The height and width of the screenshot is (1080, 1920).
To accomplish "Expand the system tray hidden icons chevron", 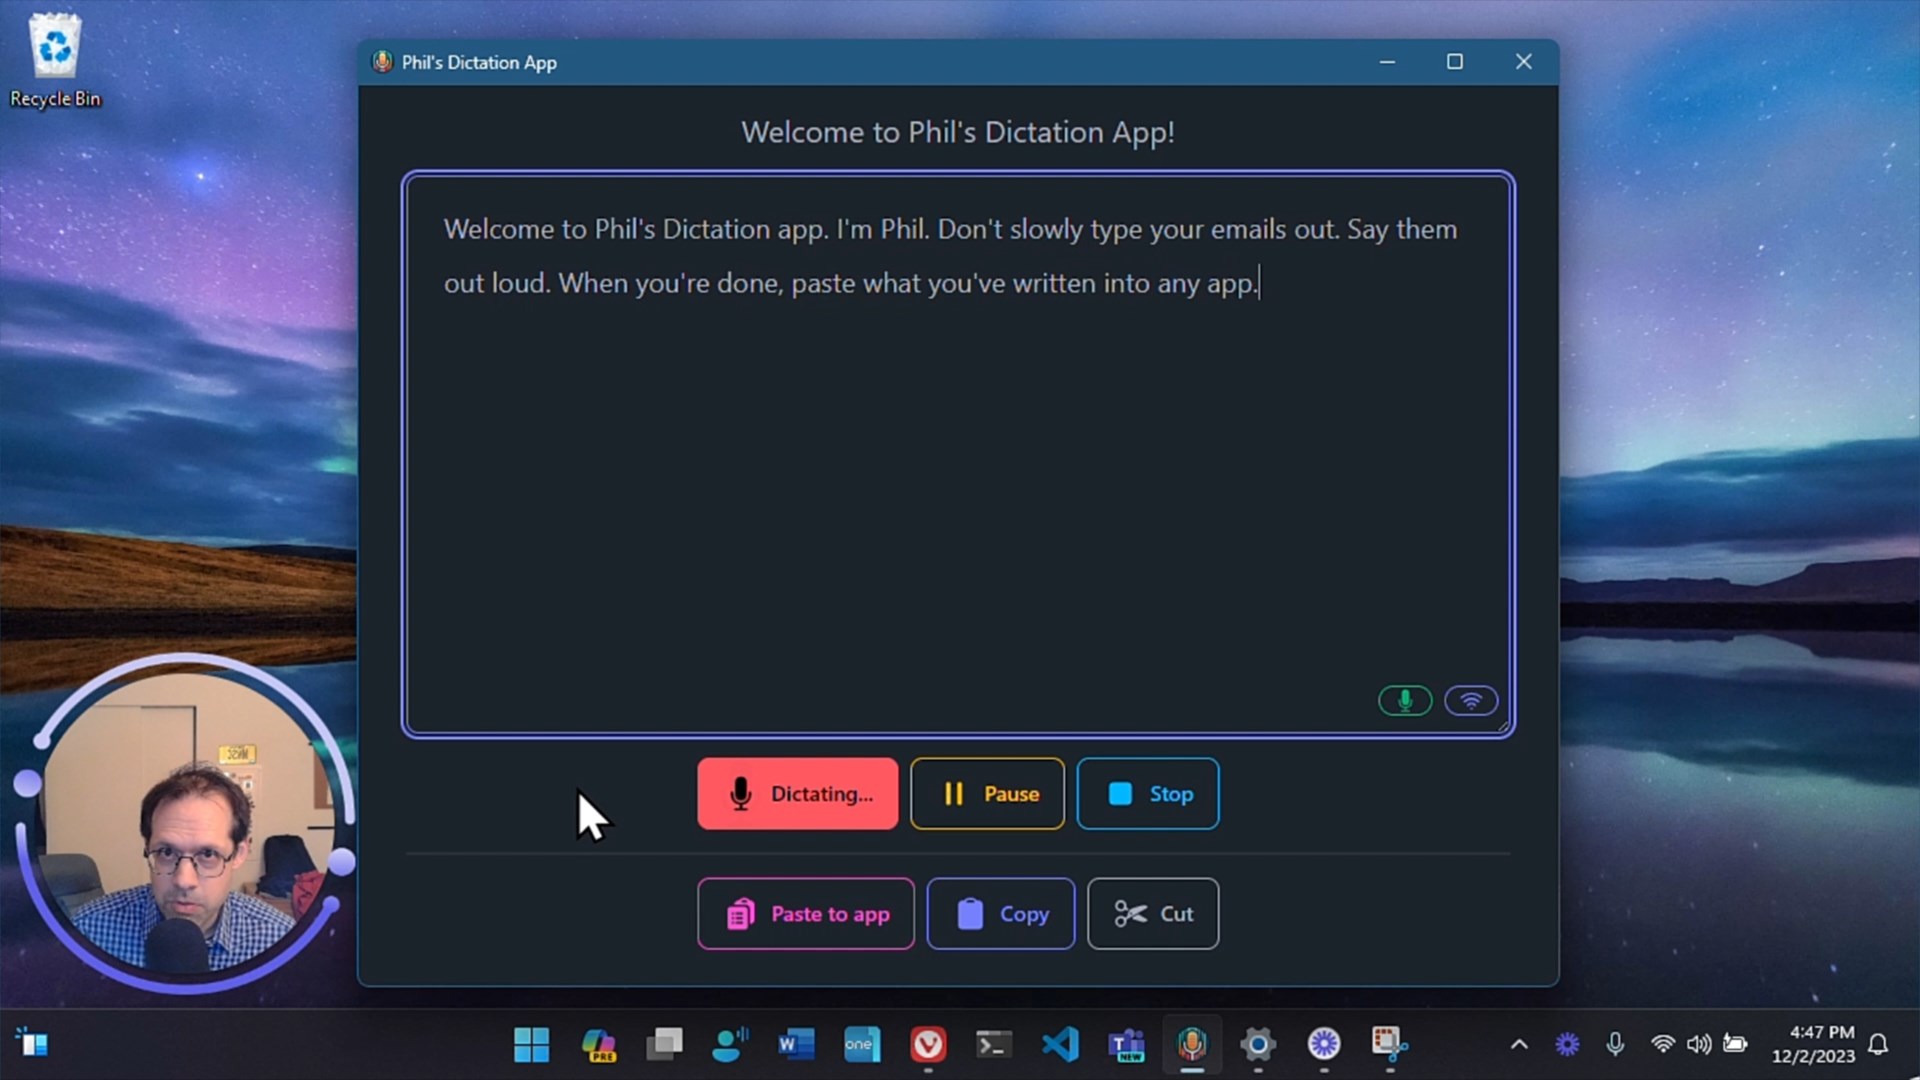I will pyautogui.click(x=1519, y=1045).
